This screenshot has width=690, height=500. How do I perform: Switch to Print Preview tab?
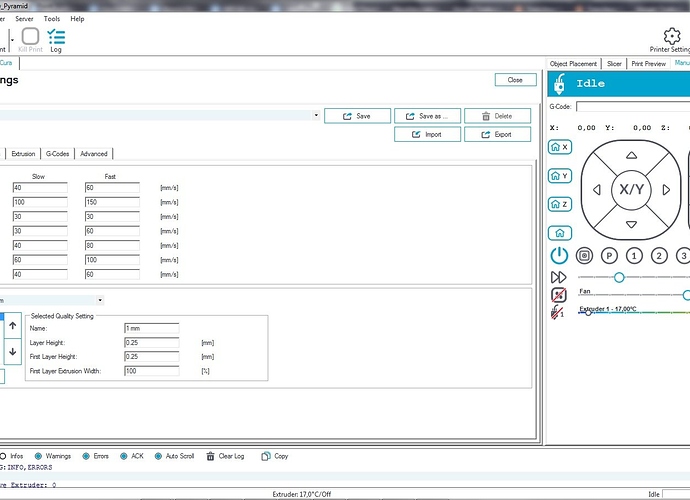(x=649, y=64)
